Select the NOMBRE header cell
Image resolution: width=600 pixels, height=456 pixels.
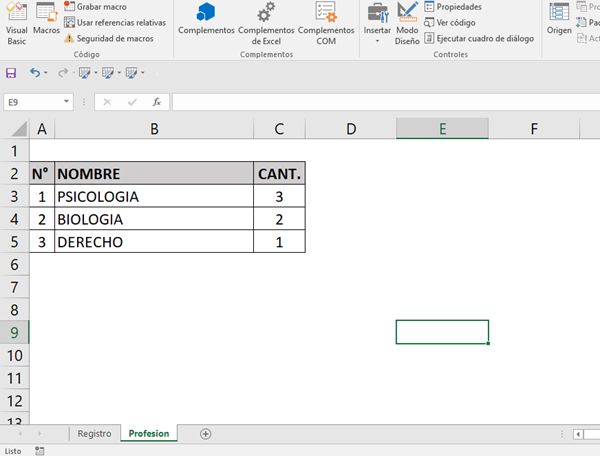[154, 174]
